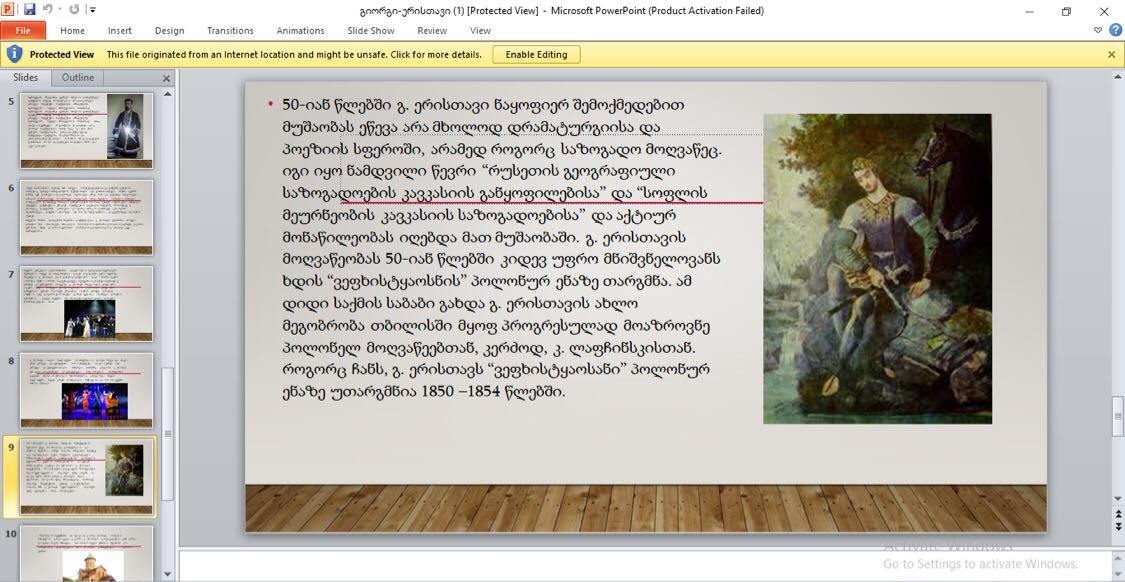
Task: Restore down the PowerPoint window
Action: tap(1067, 11)
